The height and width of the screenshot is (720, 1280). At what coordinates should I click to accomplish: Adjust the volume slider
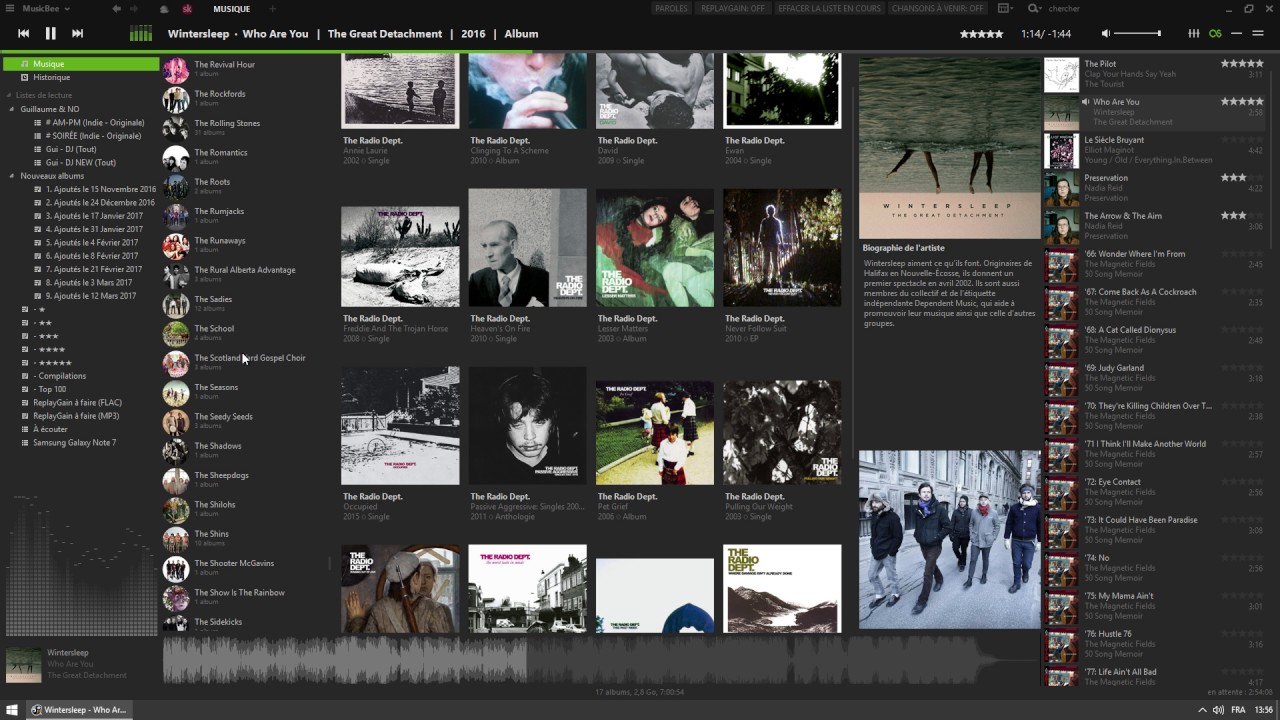point(1138,34)
